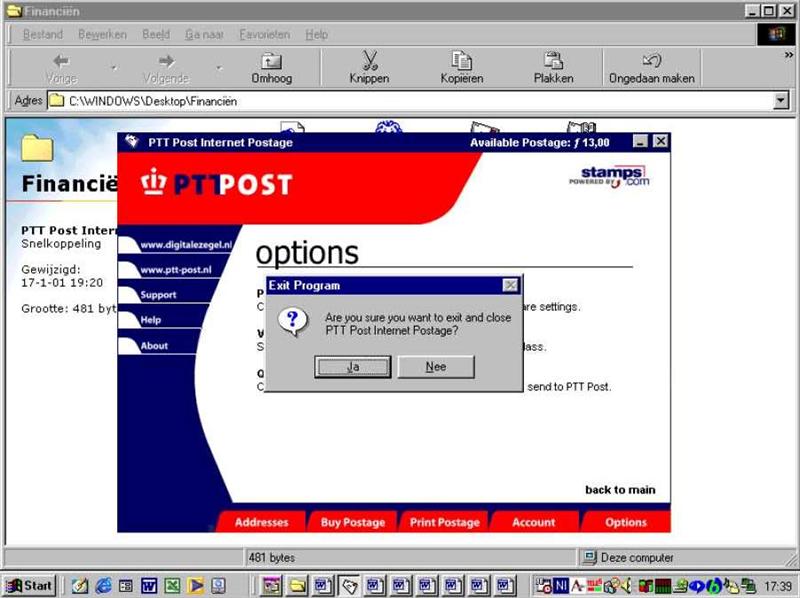Cancel exit with the Nee button
The width and height of the screenshot is (800, 598).
point(436,367)
